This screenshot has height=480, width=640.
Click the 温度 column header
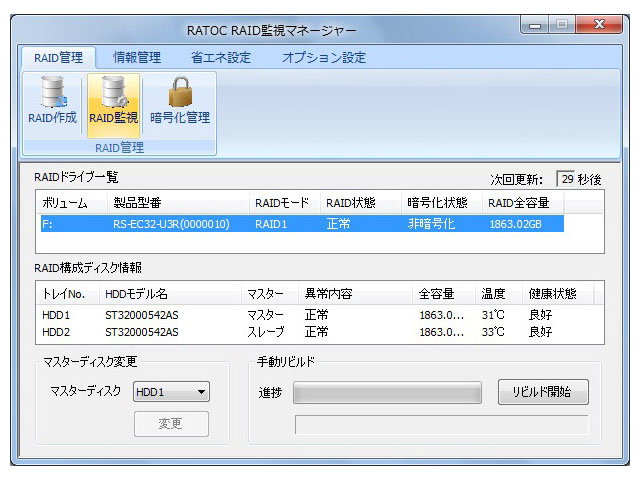[499, 294]
